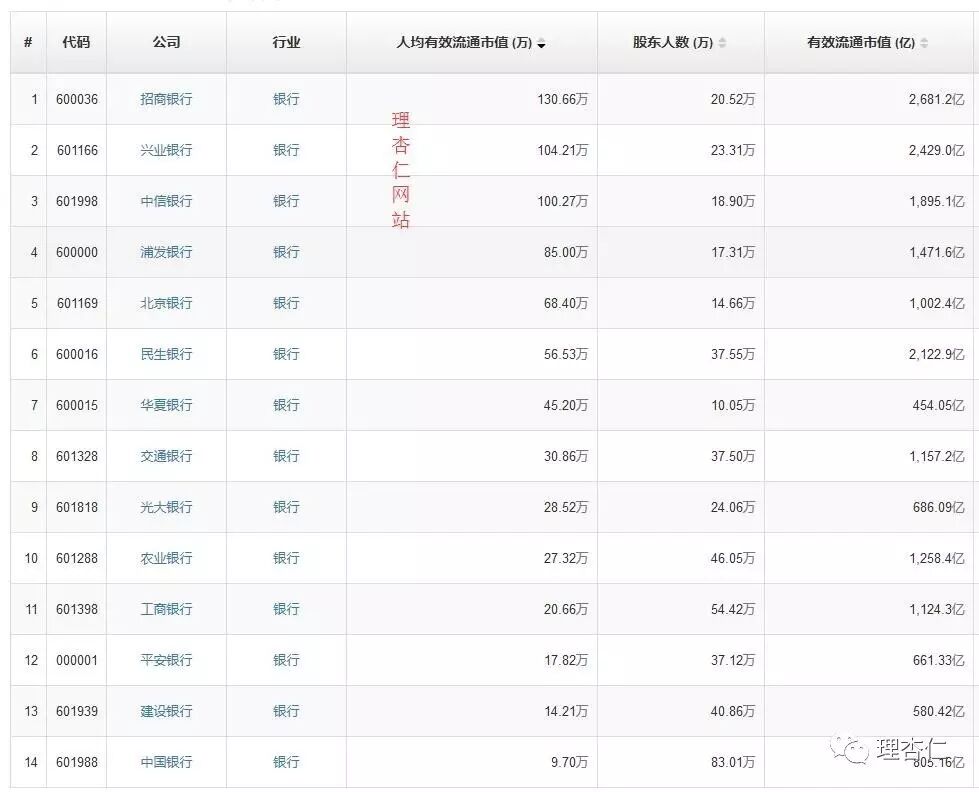Click market value 454.05亿

click(938, 405)
